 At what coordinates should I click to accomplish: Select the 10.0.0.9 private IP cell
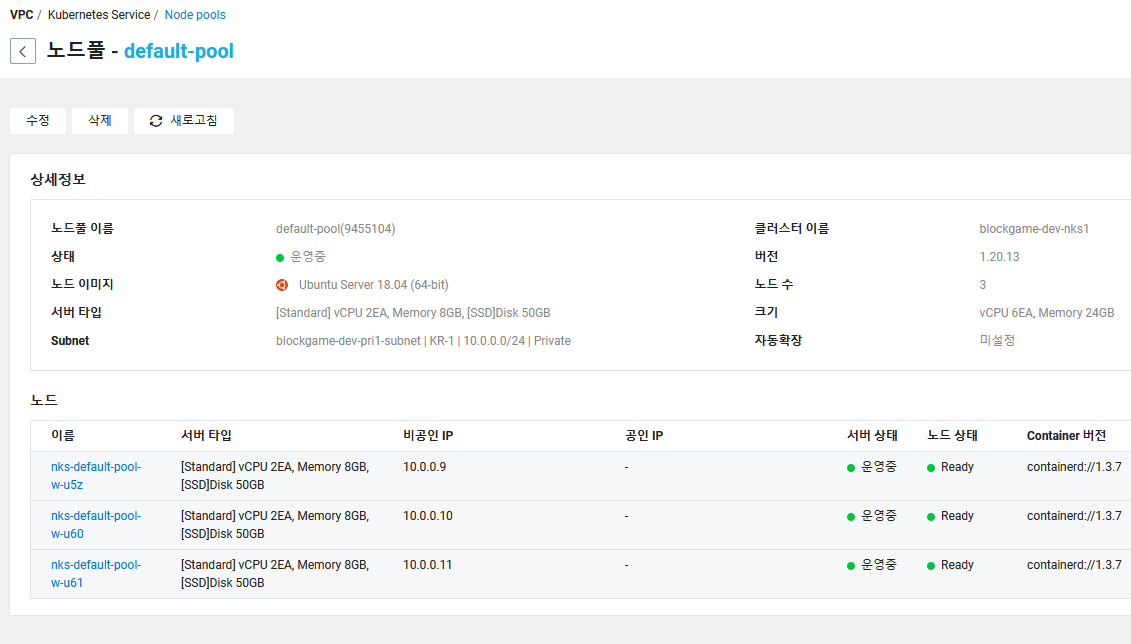click(x=425, y=467)
